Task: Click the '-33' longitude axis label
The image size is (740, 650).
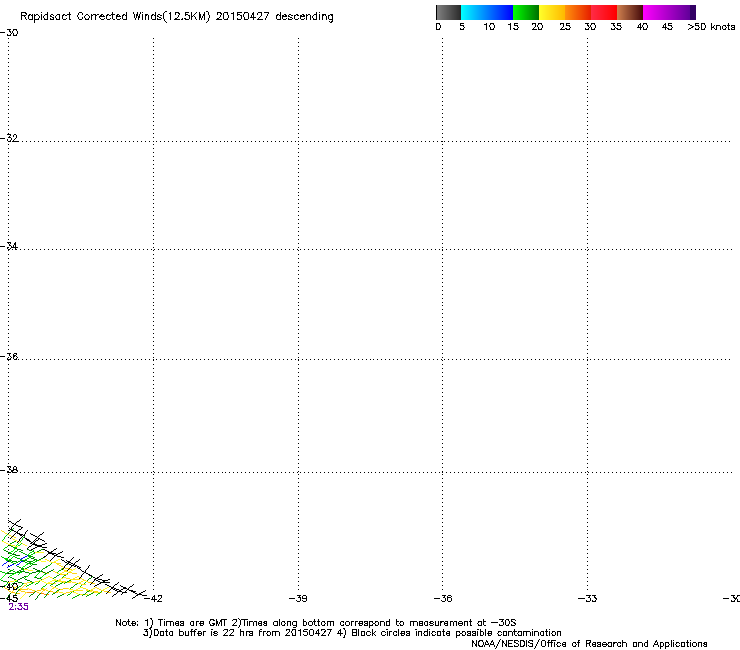Action: click(x=588, y=599)
